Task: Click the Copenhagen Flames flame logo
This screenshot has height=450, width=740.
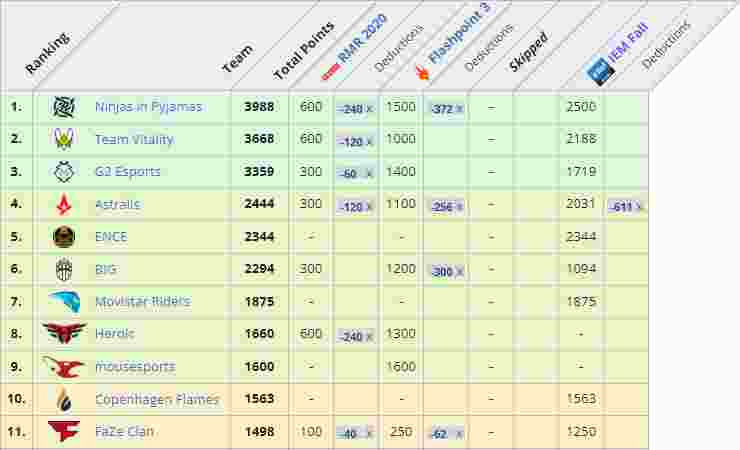Action: pos(64,399)
